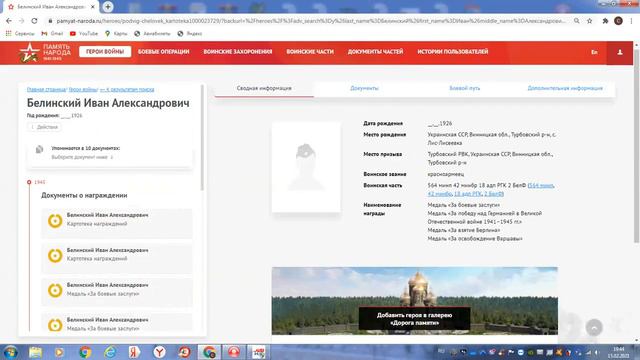Bookmark this page with the star icon
The width and height of the screenshot is (640, 360).
(589, 21)
